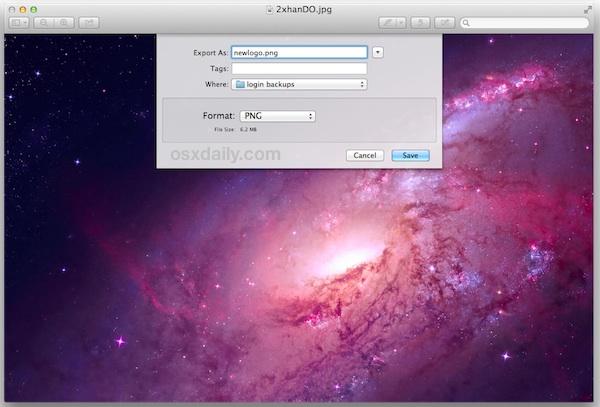Open the Share toolbar button
This screenshot has height=407, width=600.
[89, 23]
